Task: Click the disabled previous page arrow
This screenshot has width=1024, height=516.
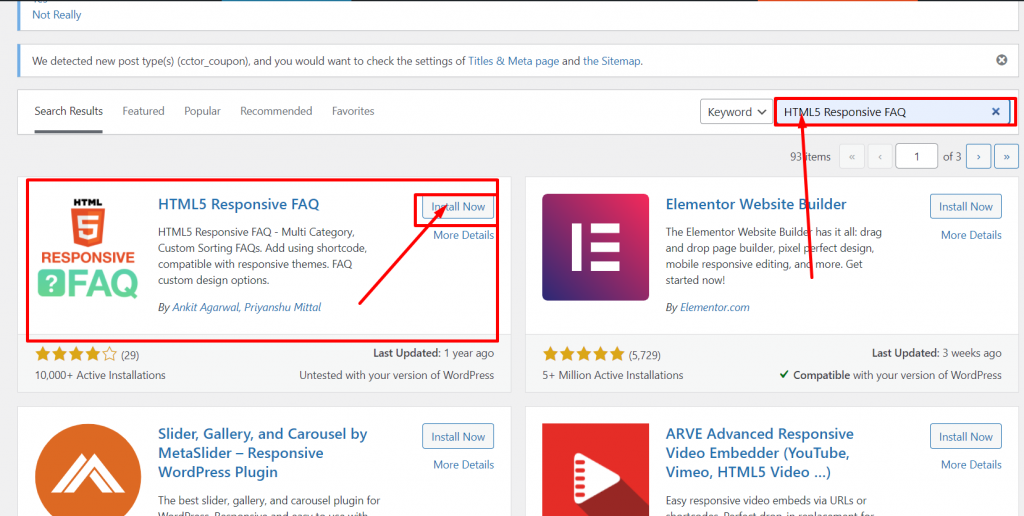Action: (x=880, y=157)
